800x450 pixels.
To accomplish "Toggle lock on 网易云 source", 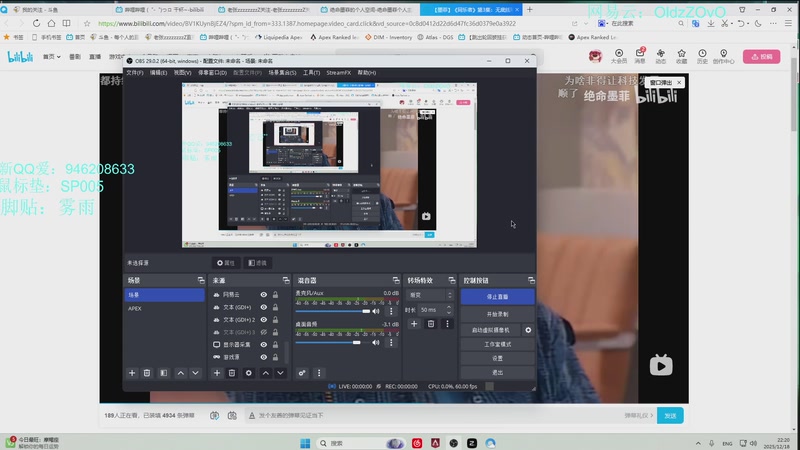I will point(276,295).
